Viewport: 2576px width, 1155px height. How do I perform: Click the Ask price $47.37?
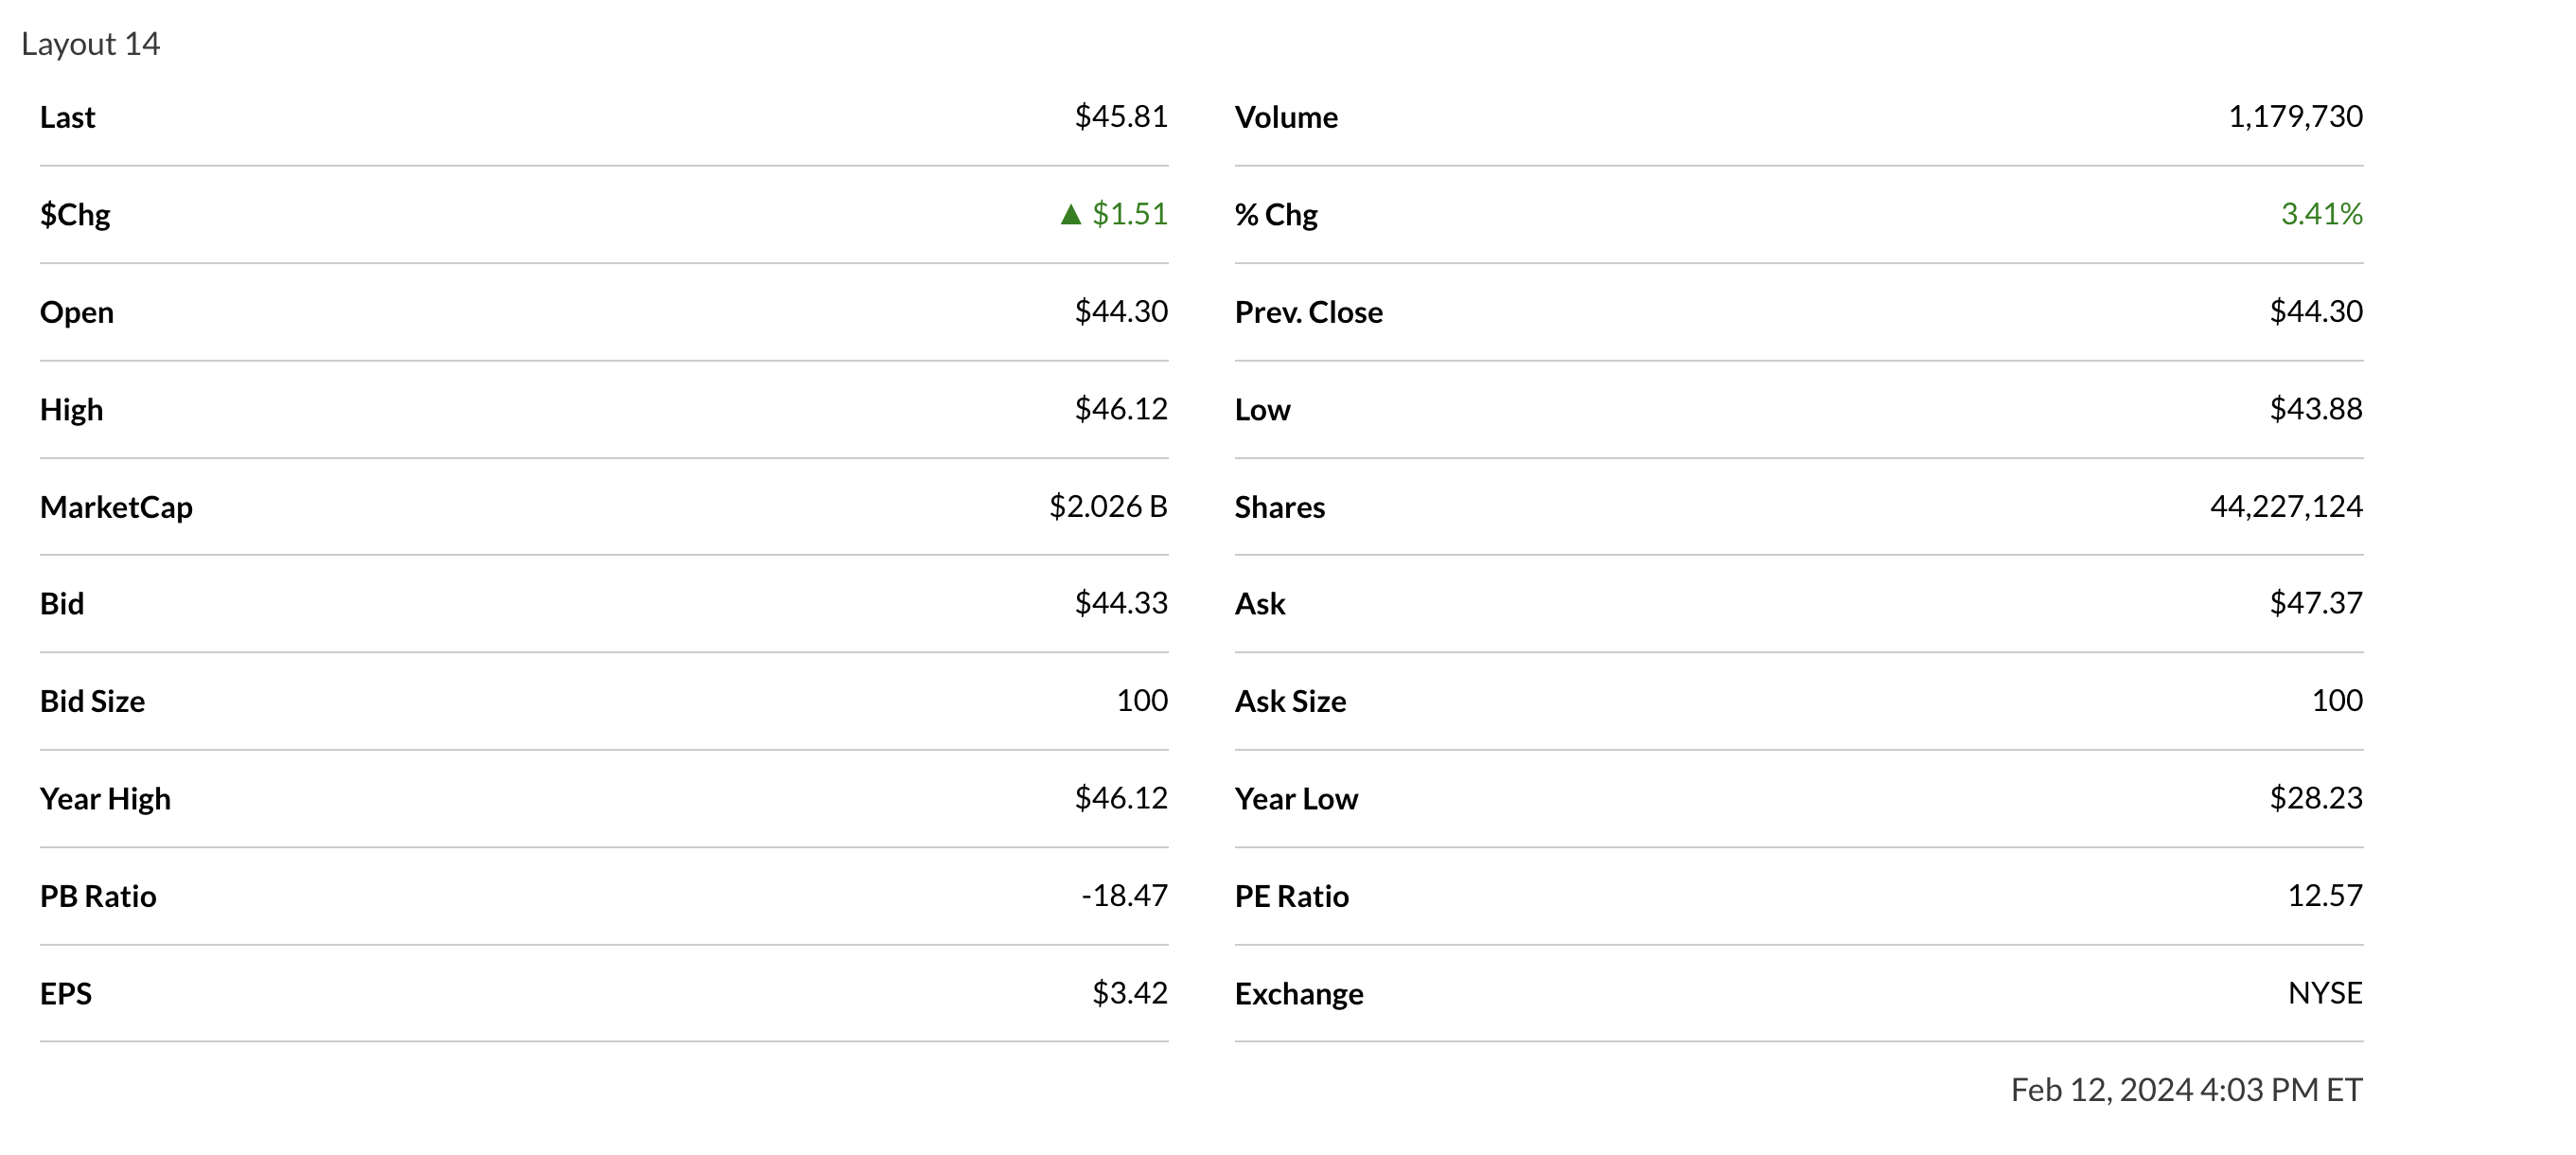click(x=2315, y=603)
